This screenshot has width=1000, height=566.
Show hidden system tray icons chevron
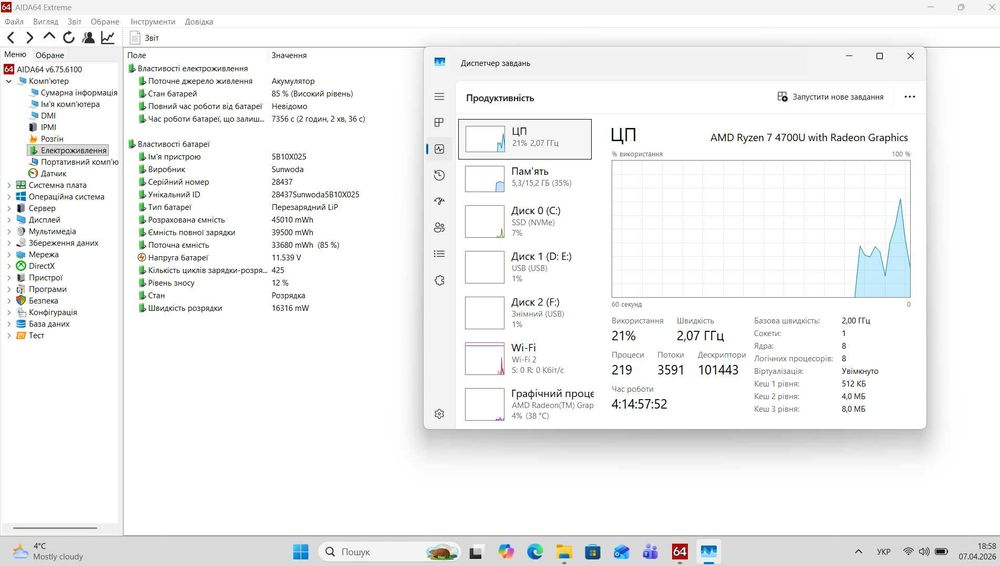point(858,551)
